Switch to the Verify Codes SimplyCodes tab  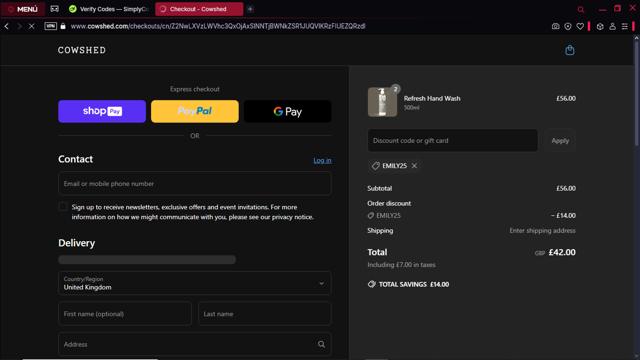pos(108,9)
